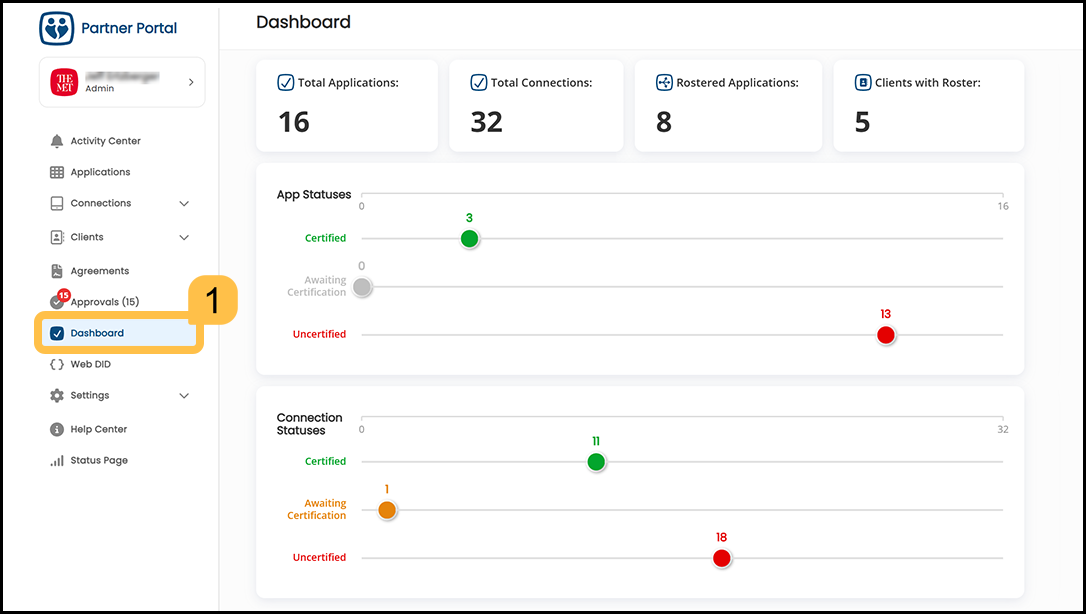Click Certified label under Connection Statuses
The height and width of the screenshot is (614, 1086).
tap(326, 462)
